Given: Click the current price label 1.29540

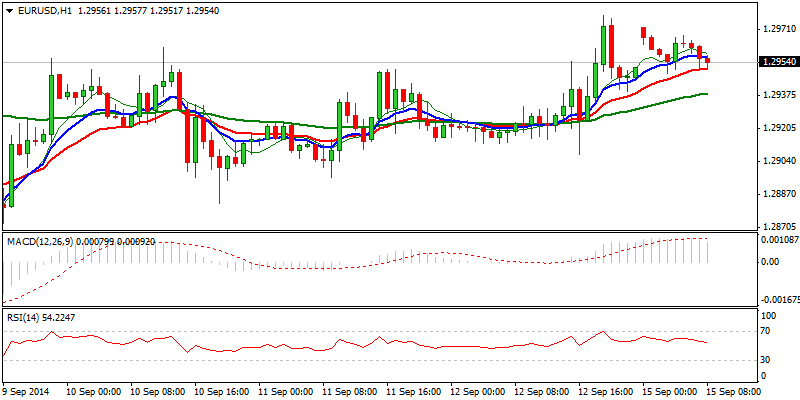Looking at the screenshot, I should (x=777, y=62).
